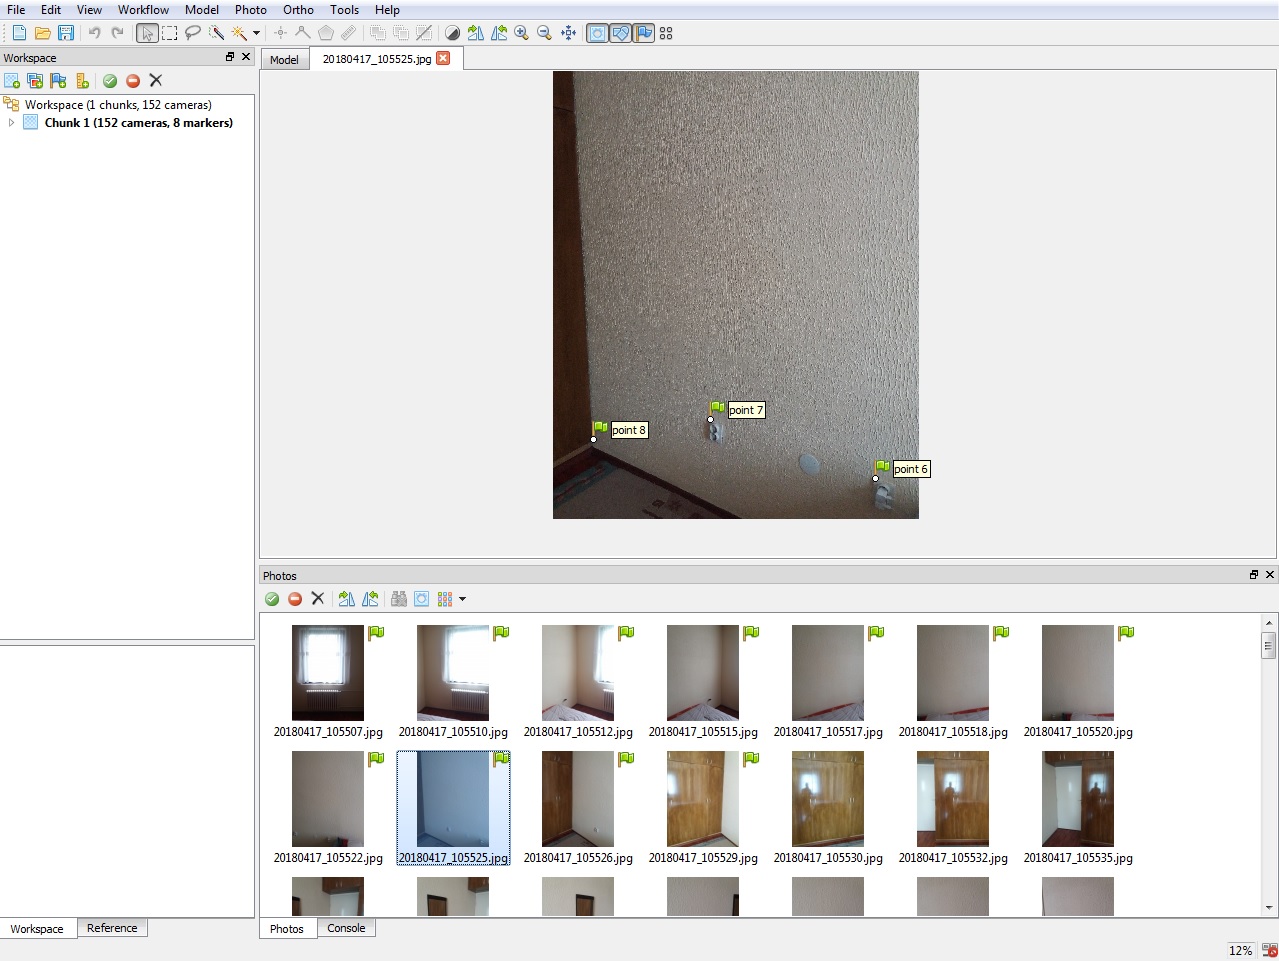Select the Rectangle selection tool
This screenshot has height=961, width=1279.
(170, 33)
